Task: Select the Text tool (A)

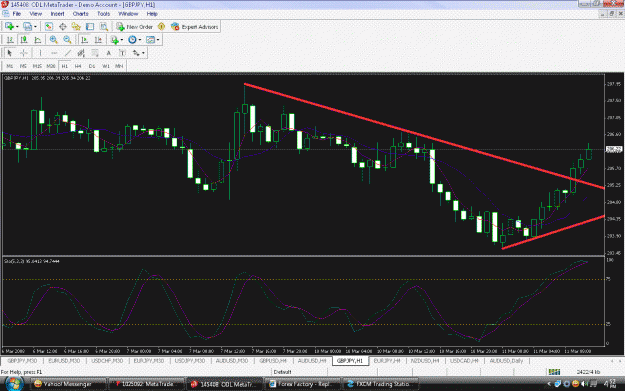Action: tap(108, 53)
